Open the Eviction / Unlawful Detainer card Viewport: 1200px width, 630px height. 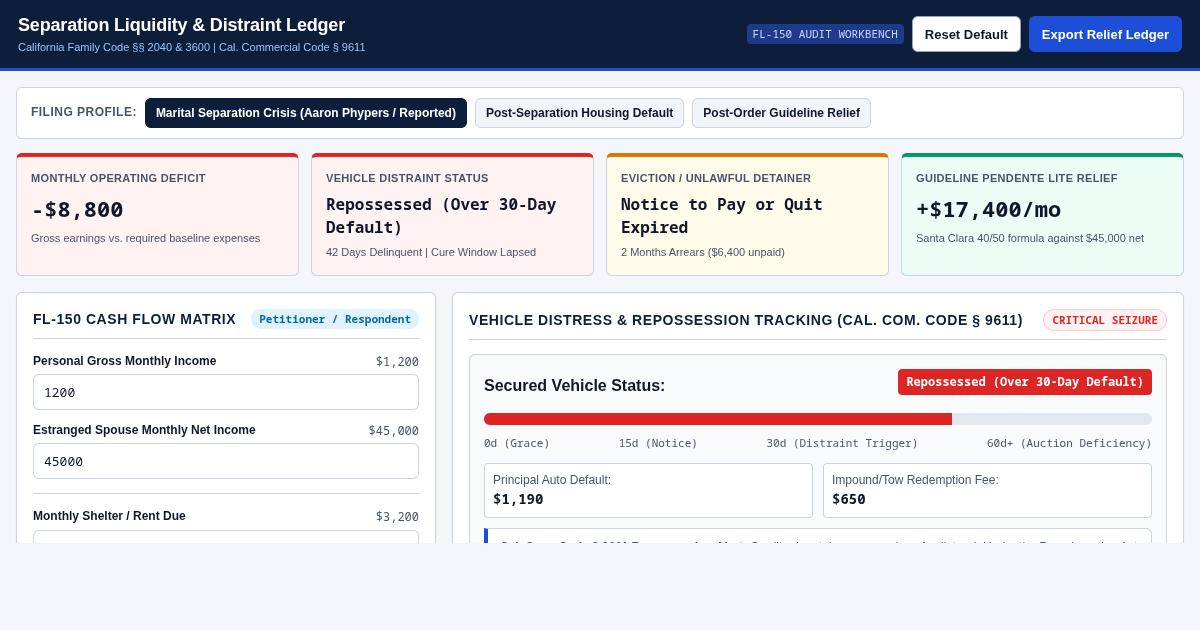747,215
